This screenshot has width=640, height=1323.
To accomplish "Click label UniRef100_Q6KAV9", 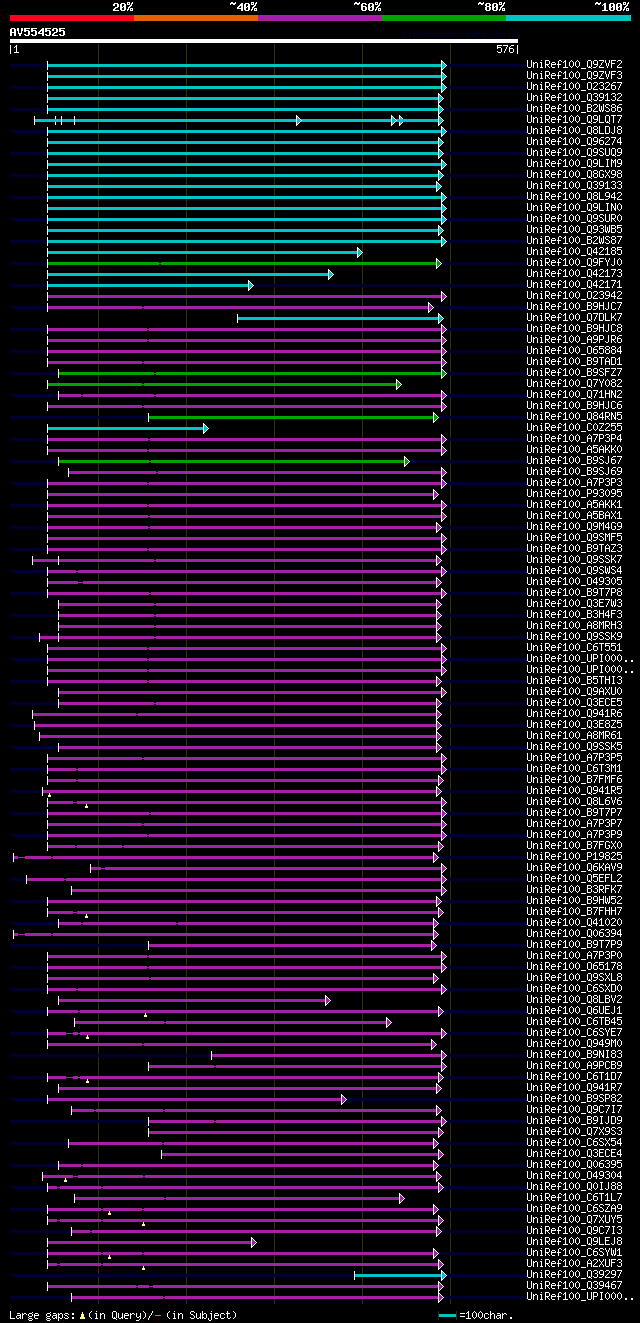I will coord(574,868).
